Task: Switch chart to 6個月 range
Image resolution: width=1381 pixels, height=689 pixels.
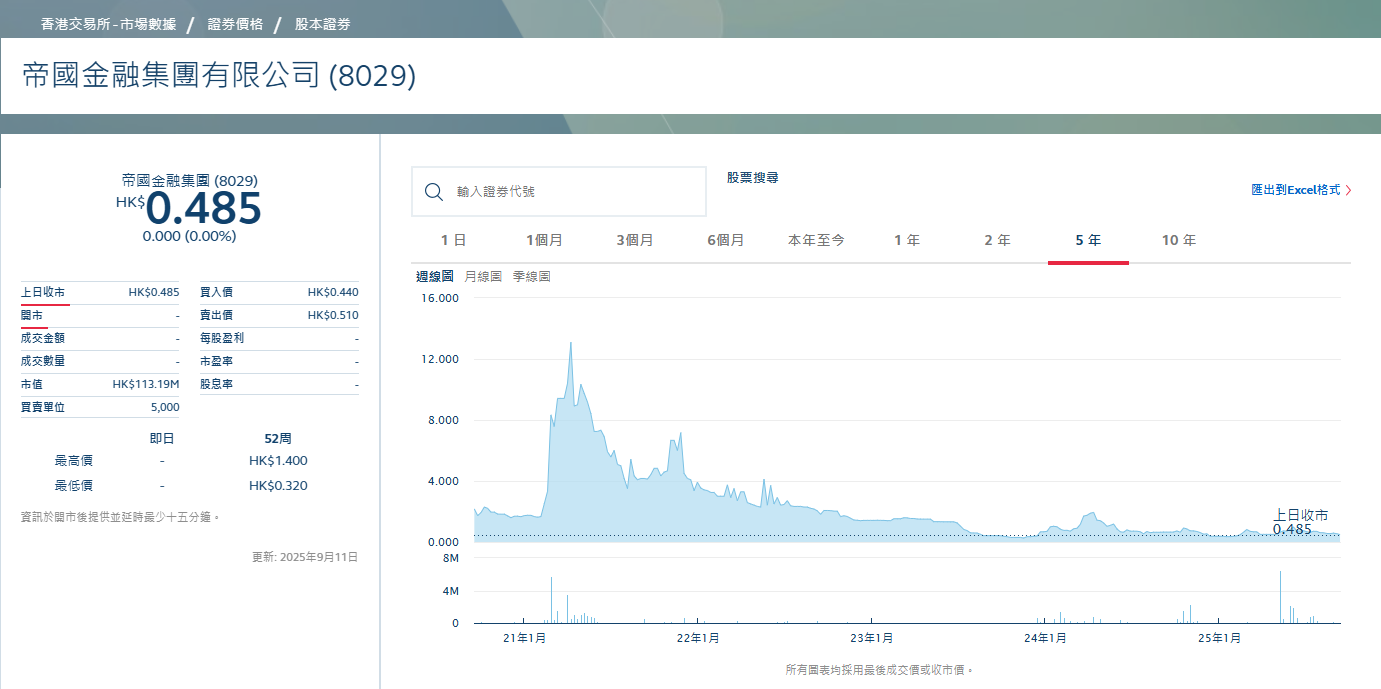Action: tap(725, 240)
